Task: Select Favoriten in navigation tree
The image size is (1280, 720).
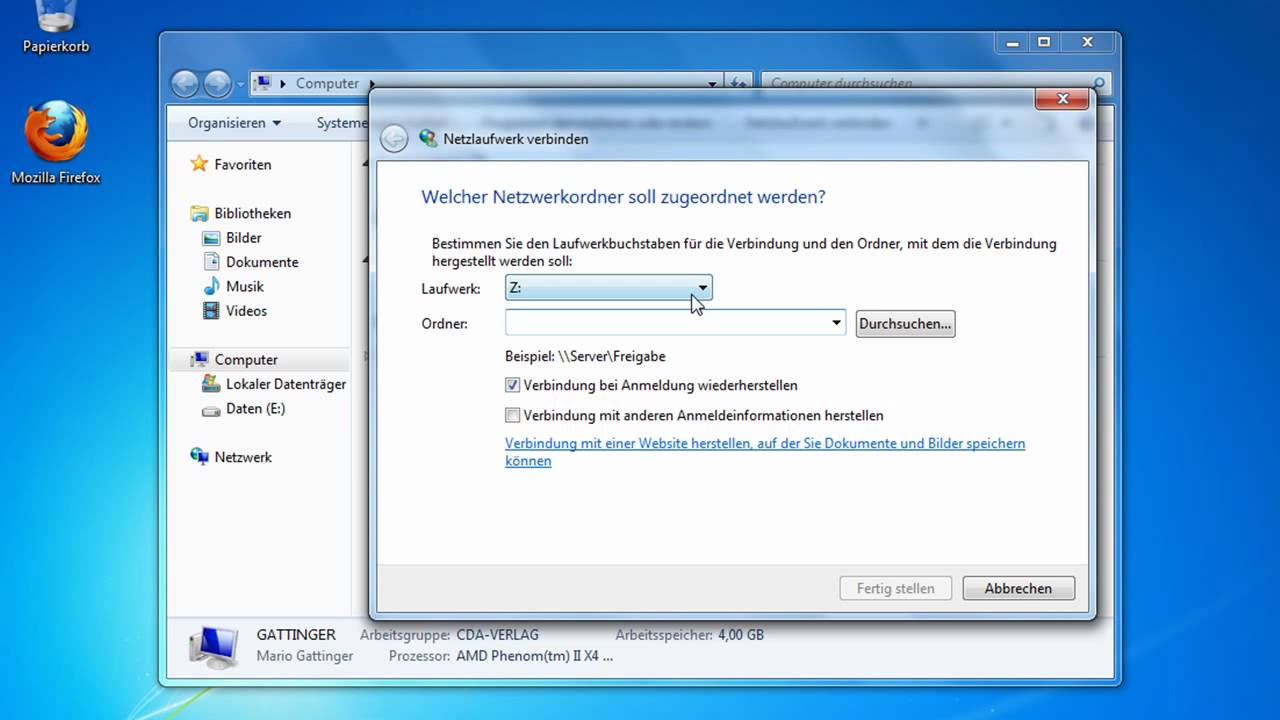Action: tap(243, 164)
